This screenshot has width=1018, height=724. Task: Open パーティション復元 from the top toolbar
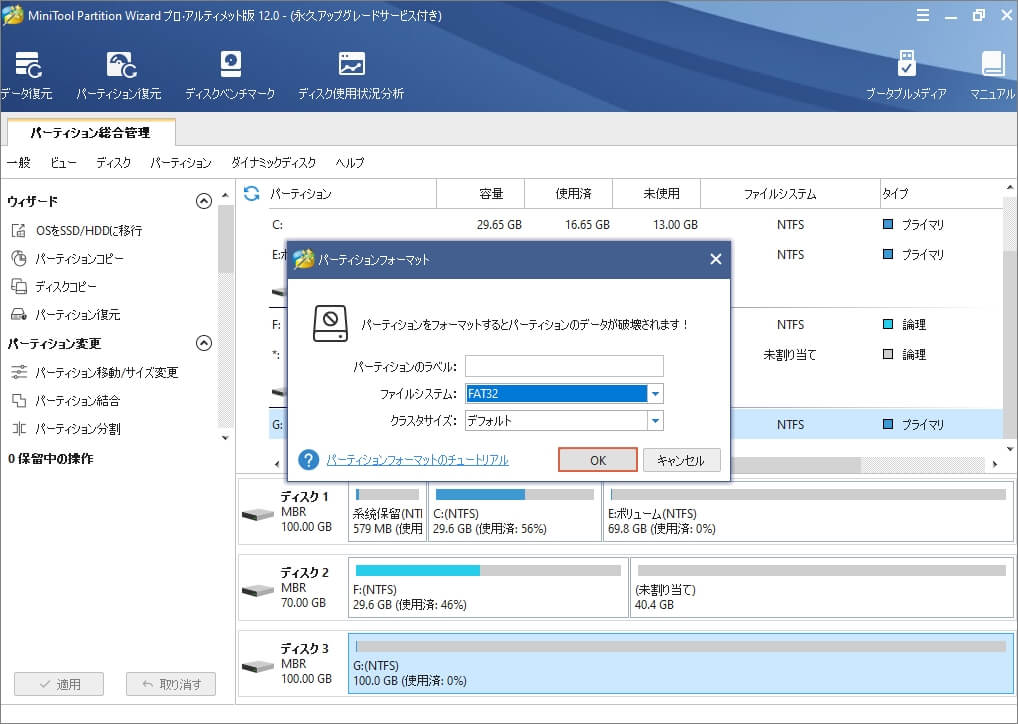(118, 66)
